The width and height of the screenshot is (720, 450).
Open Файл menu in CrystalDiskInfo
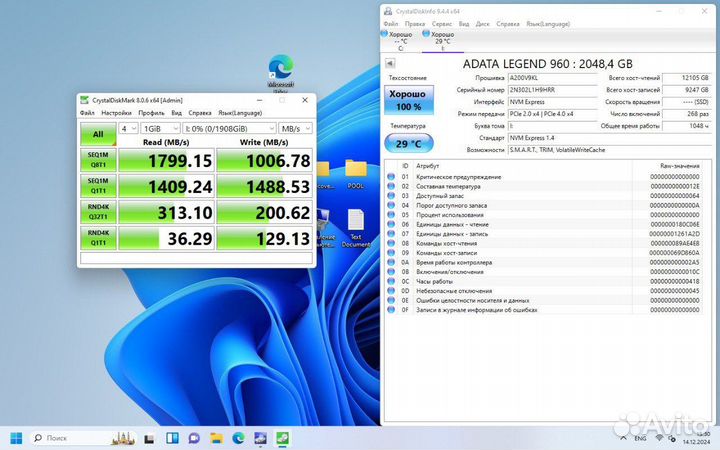click(x=391, y=24)
